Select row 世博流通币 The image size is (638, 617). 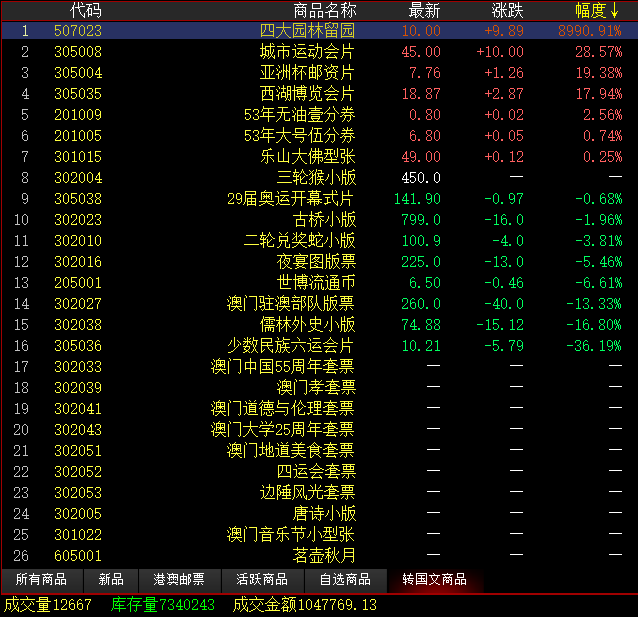(319, 283)
